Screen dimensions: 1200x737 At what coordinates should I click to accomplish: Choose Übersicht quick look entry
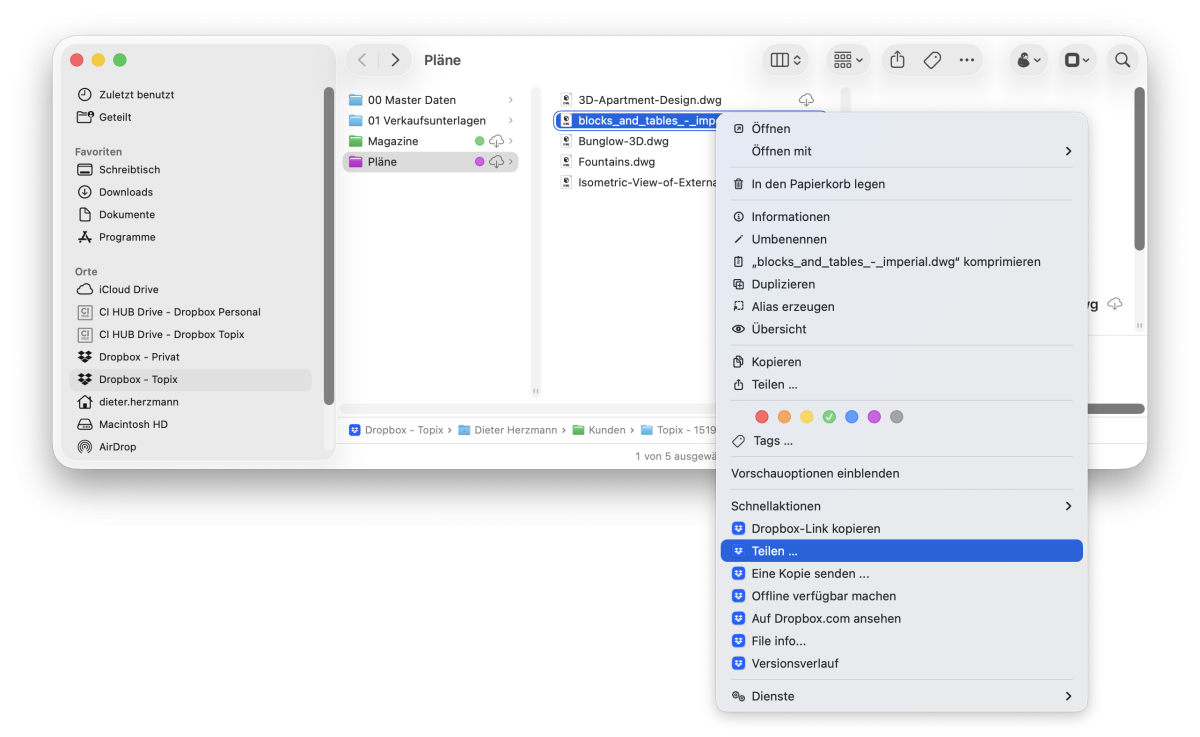(901, 329)
